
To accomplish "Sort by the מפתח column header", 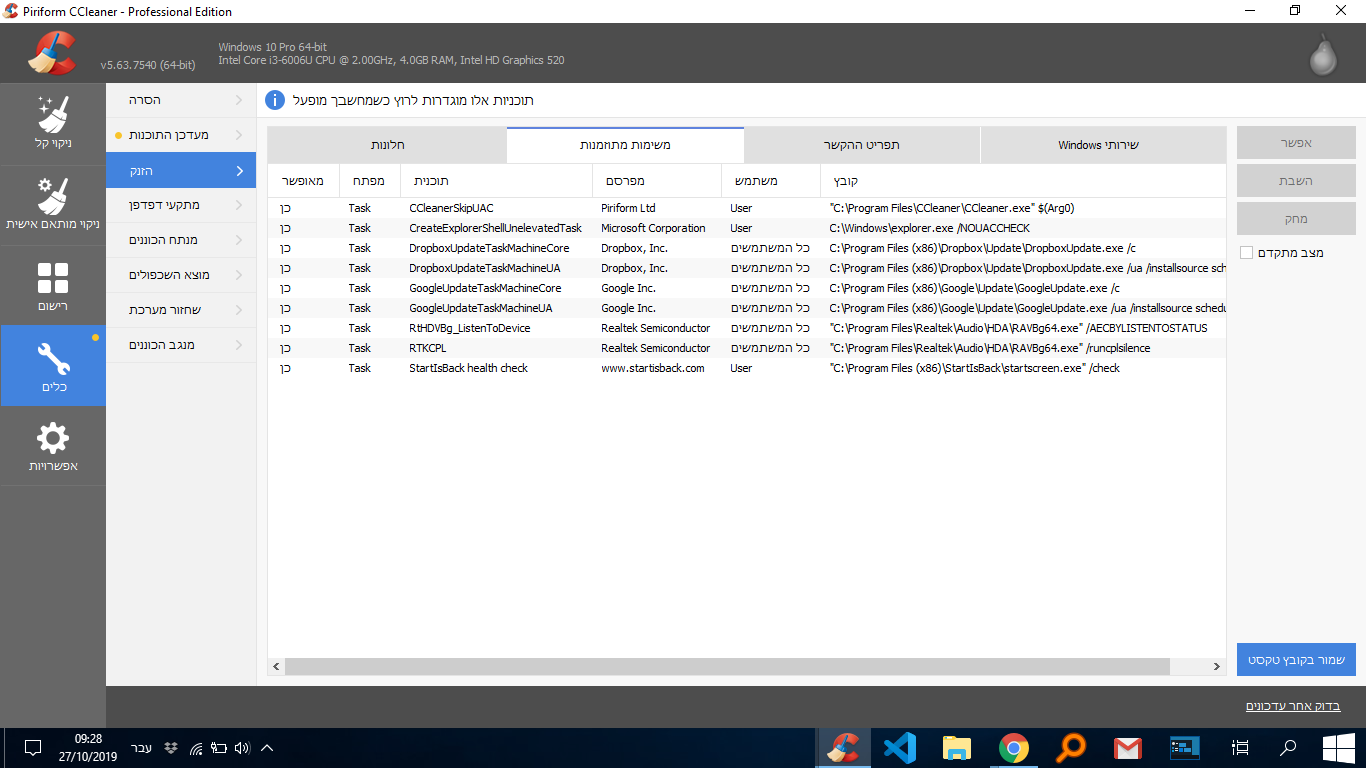I will coord(370,181).
